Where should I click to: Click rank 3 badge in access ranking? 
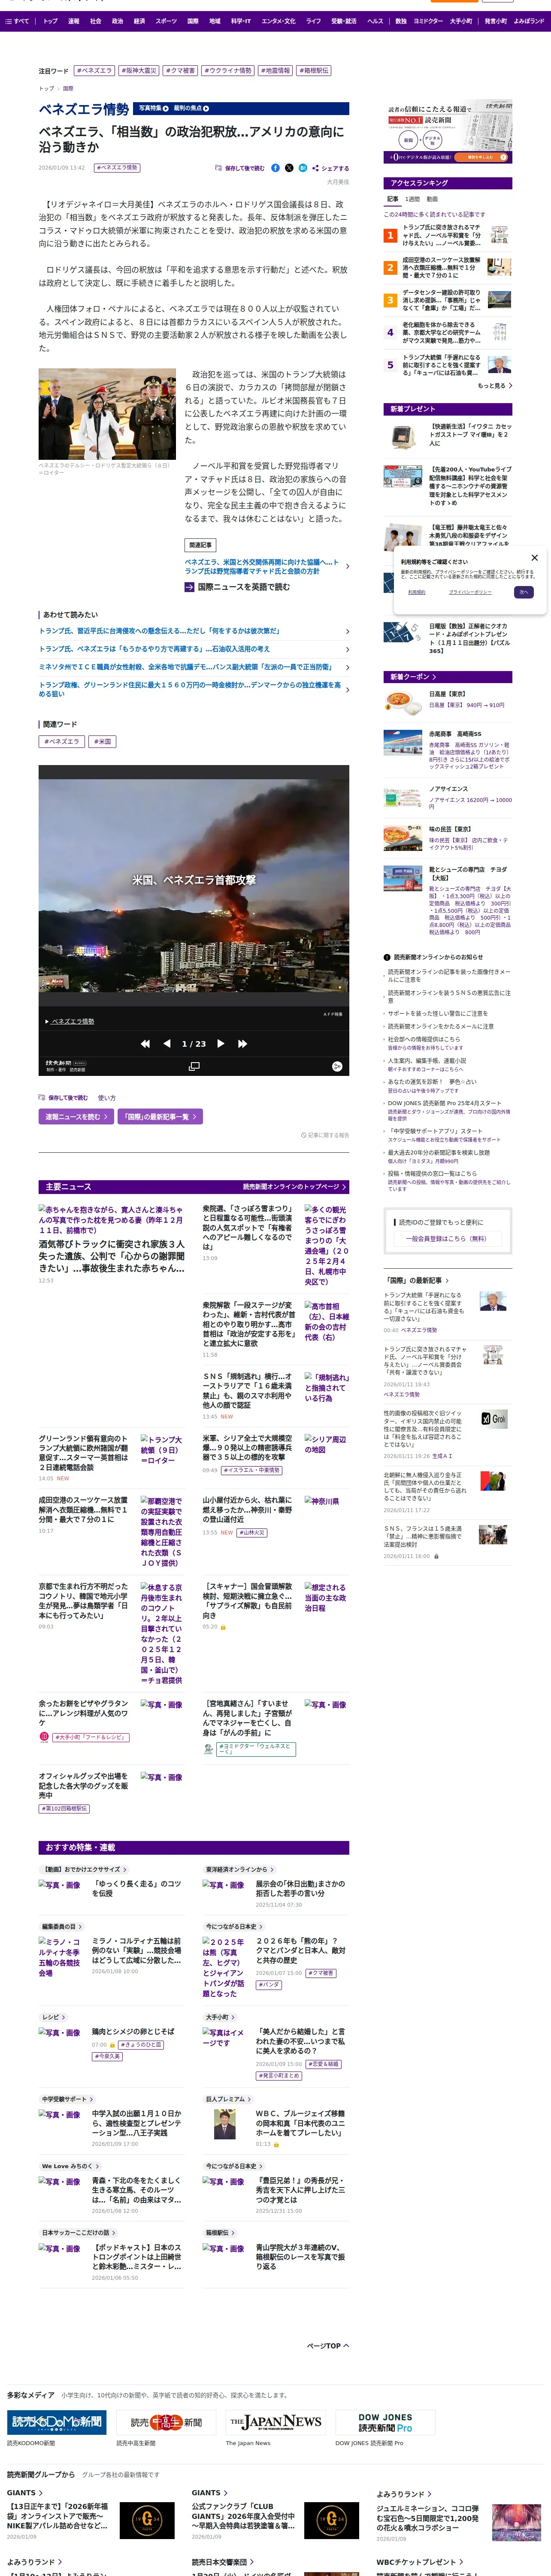click(x=390, y=300)
